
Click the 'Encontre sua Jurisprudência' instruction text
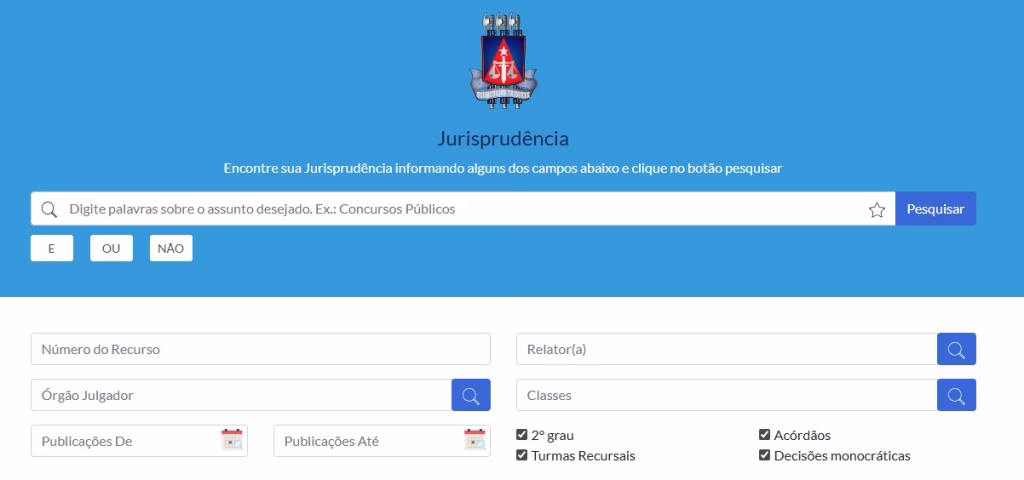[503, 168]
